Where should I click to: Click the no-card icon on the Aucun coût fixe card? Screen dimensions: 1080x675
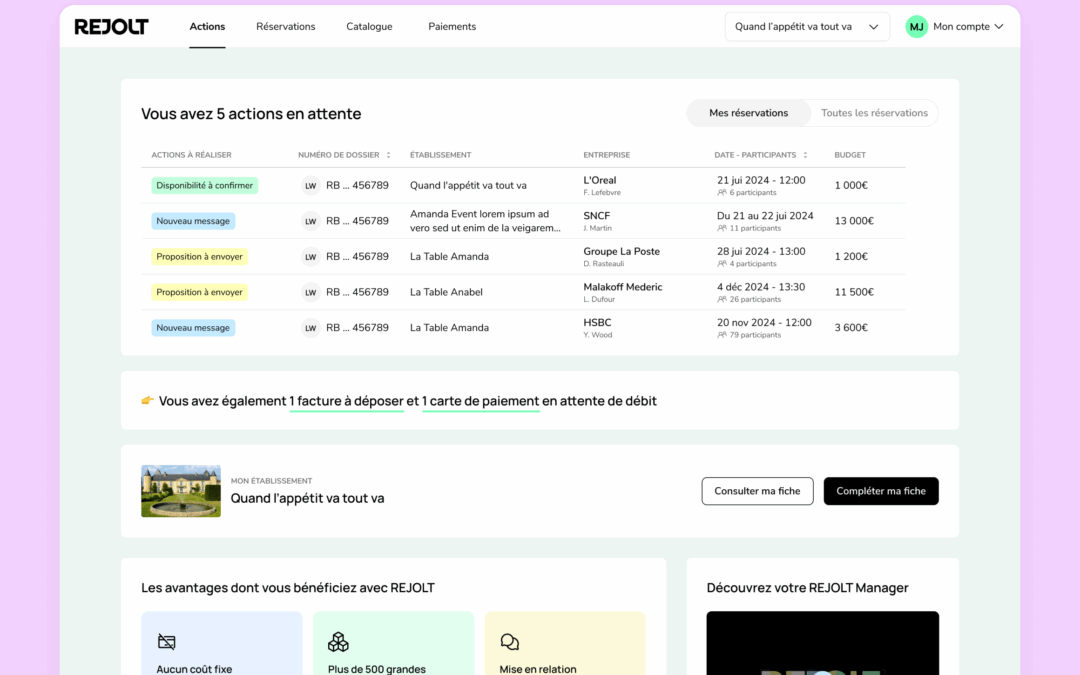[x=167, y=642]
